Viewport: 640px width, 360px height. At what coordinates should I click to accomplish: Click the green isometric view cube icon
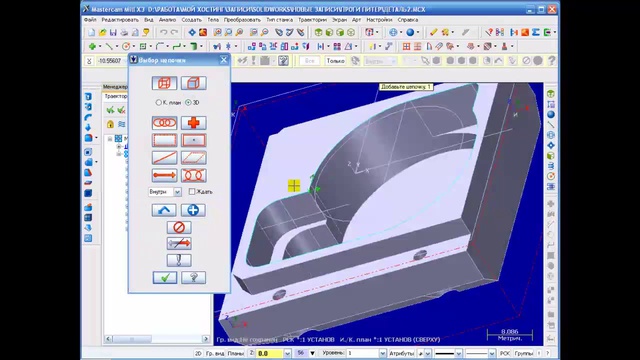[x=318, y=32]
